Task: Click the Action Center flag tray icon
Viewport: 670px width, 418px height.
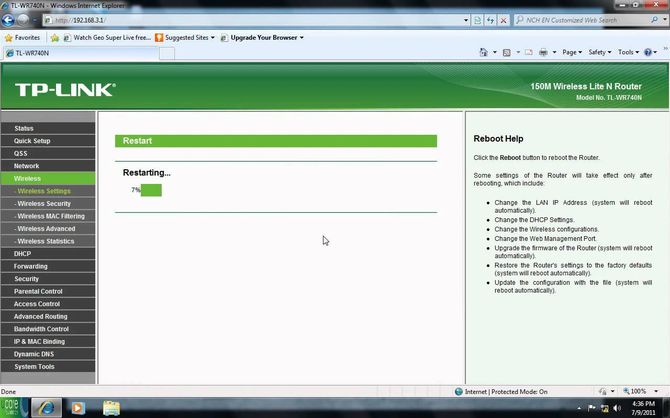Action: point(592,408)
